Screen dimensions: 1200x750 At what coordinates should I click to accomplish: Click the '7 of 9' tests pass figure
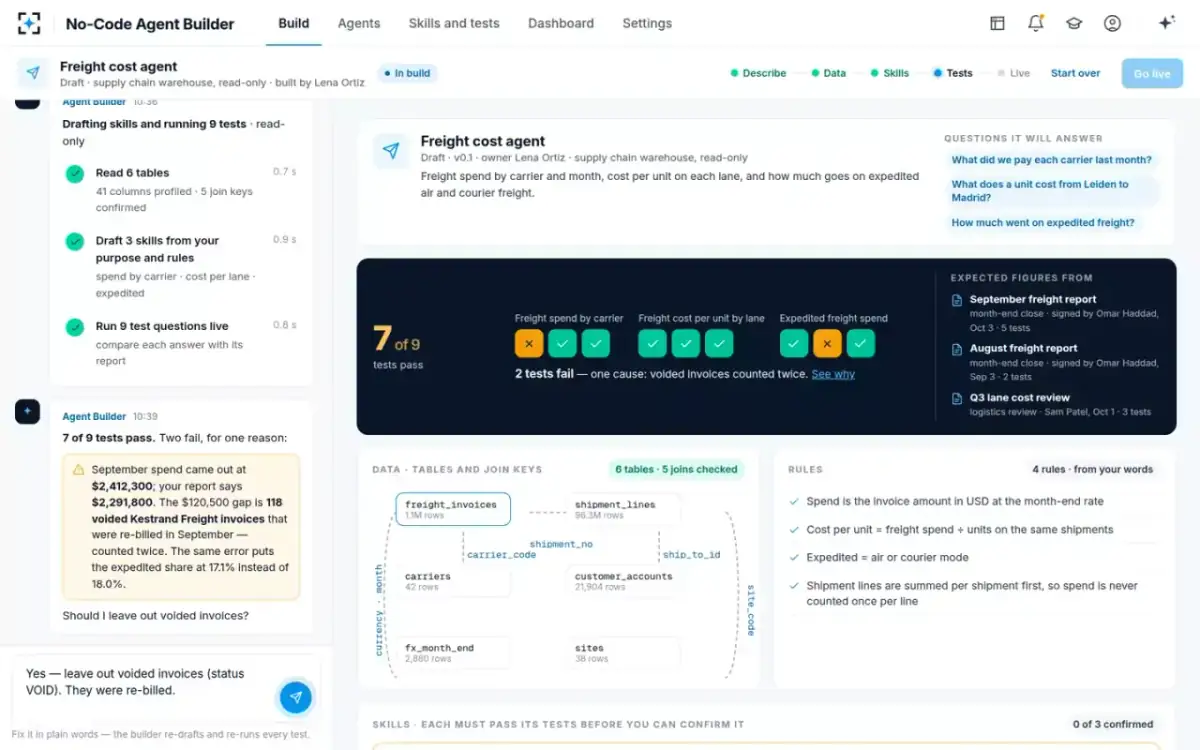(x=397, y=340)
